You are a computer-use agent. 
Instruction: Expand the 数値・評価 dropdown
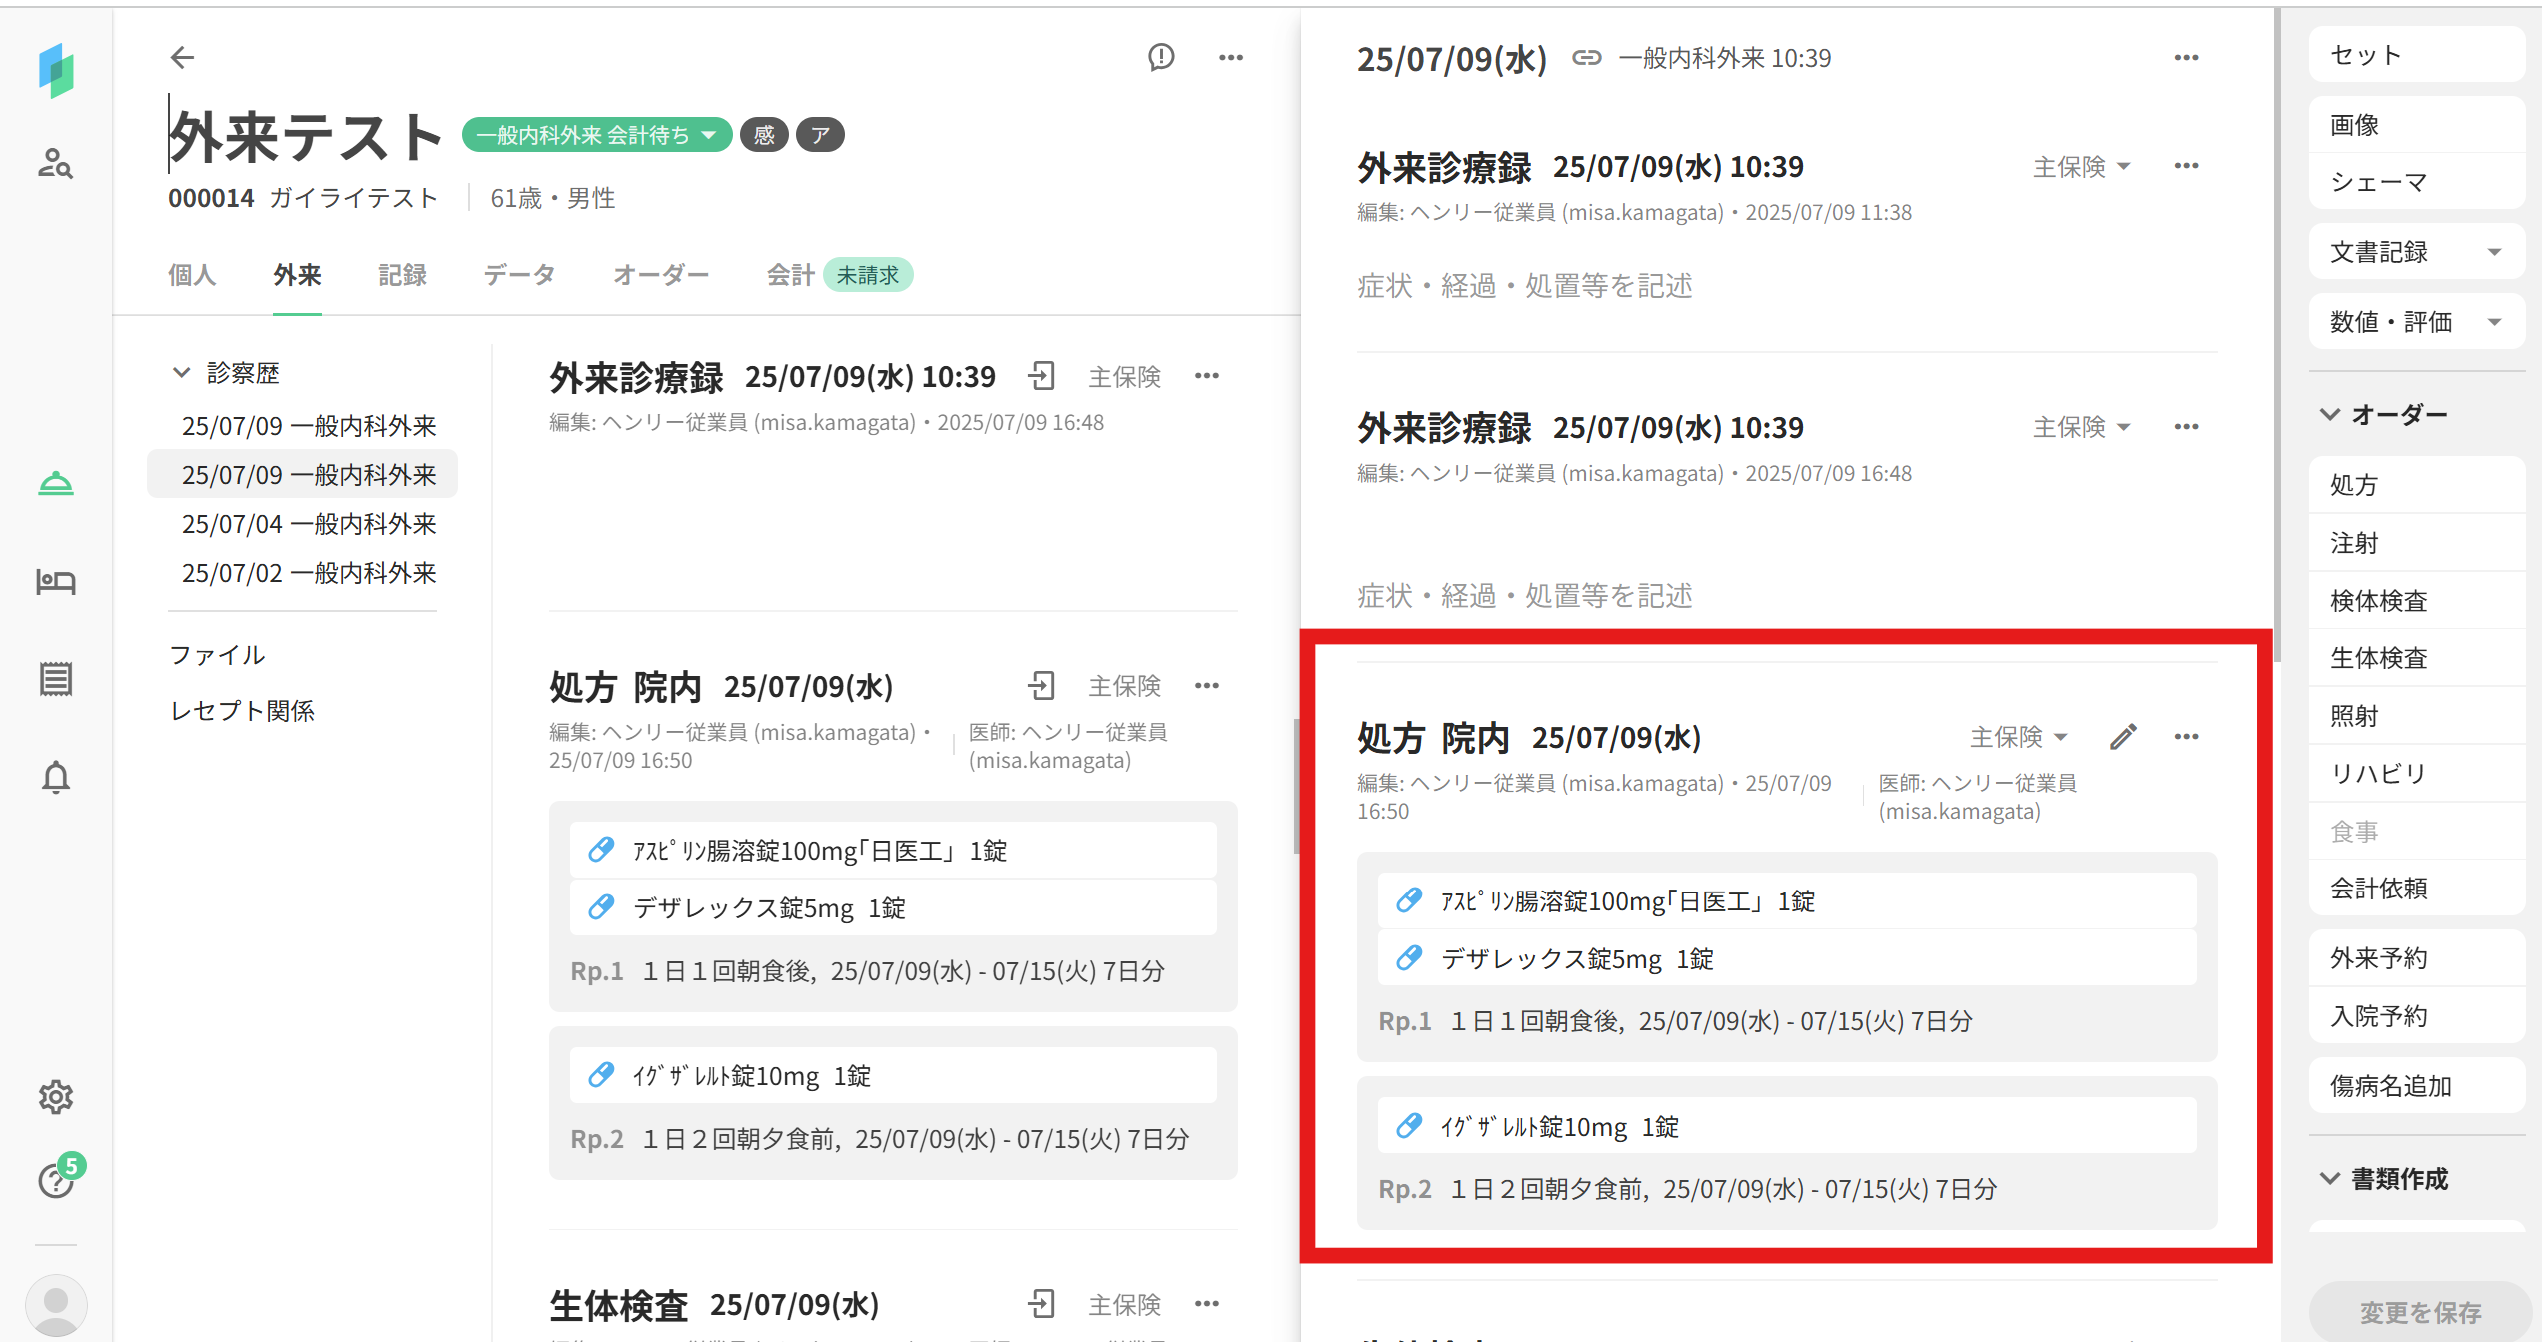2415,322
